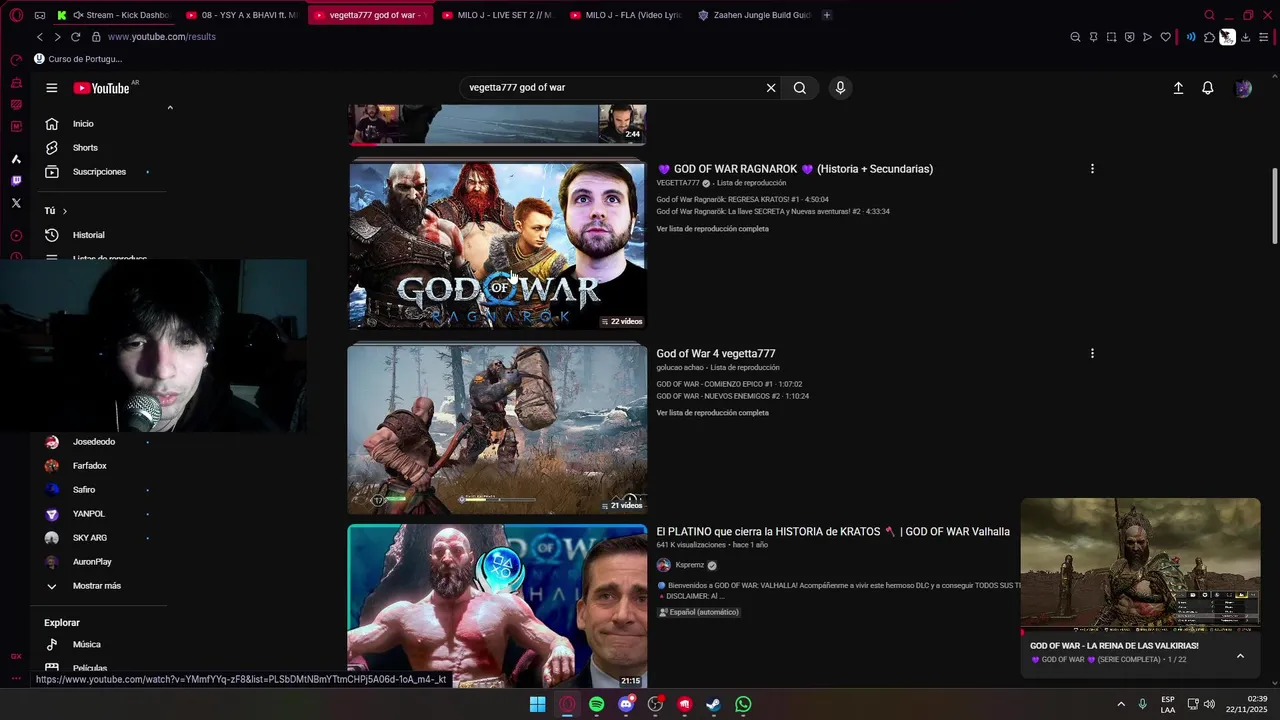Open the YouTube upload/create button
This screenshot has height=720, width=1280.
point(1178,88)
